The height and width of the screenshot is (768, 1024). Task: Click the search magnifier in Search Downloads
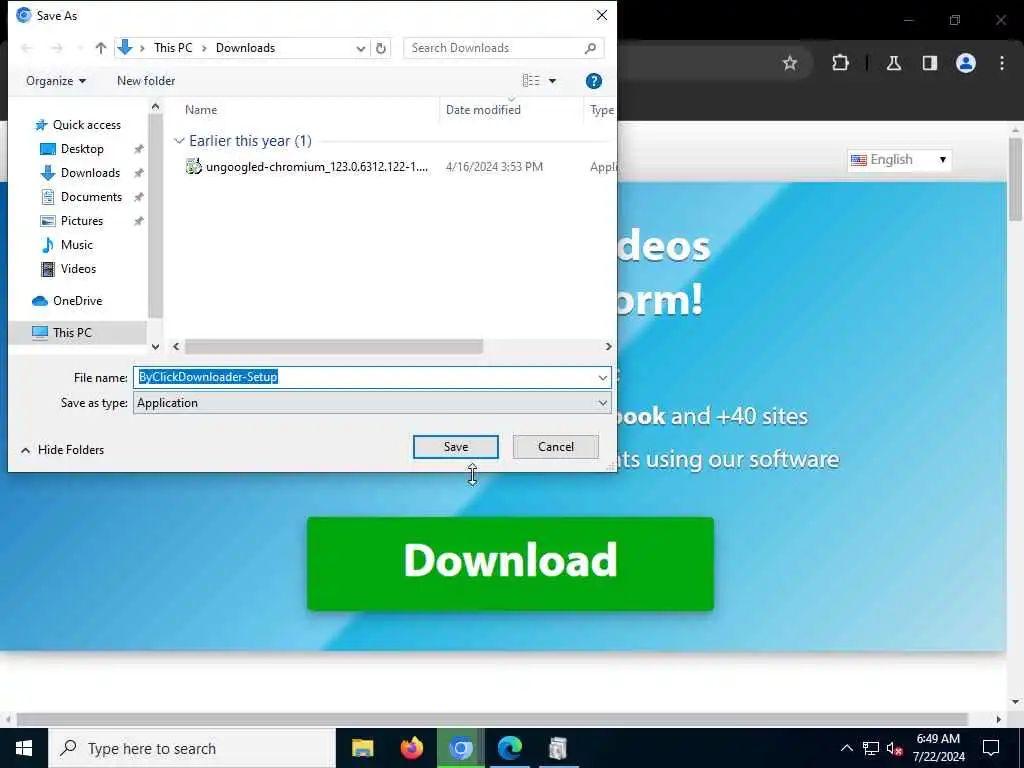coord(590,48)
